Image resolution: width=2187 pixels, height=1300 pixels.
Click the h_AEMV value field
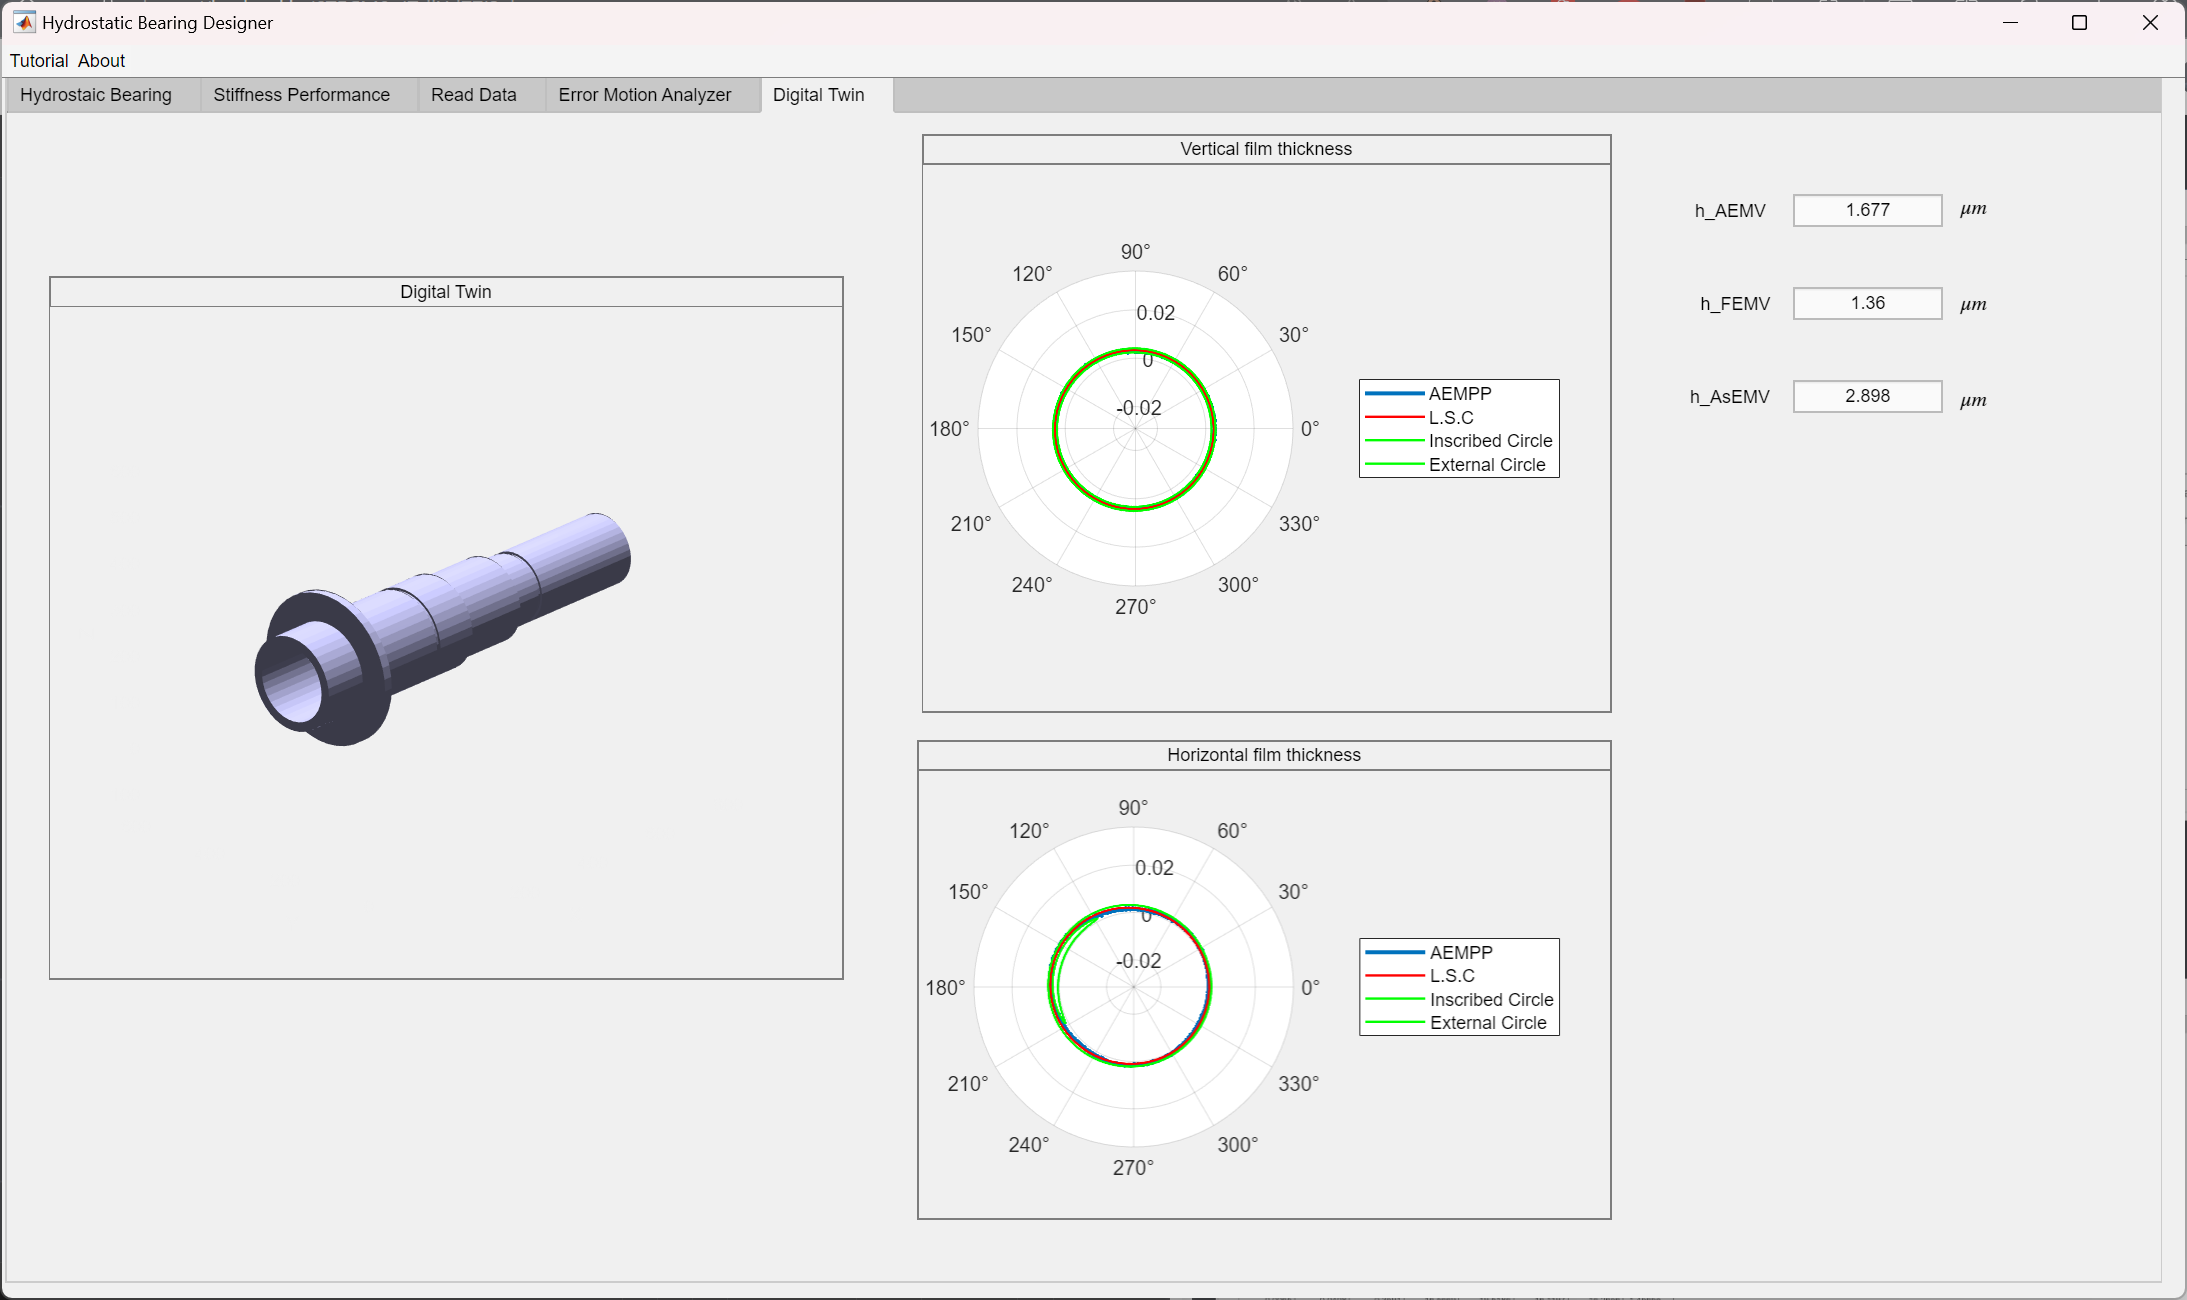(x=1866, y=210)
